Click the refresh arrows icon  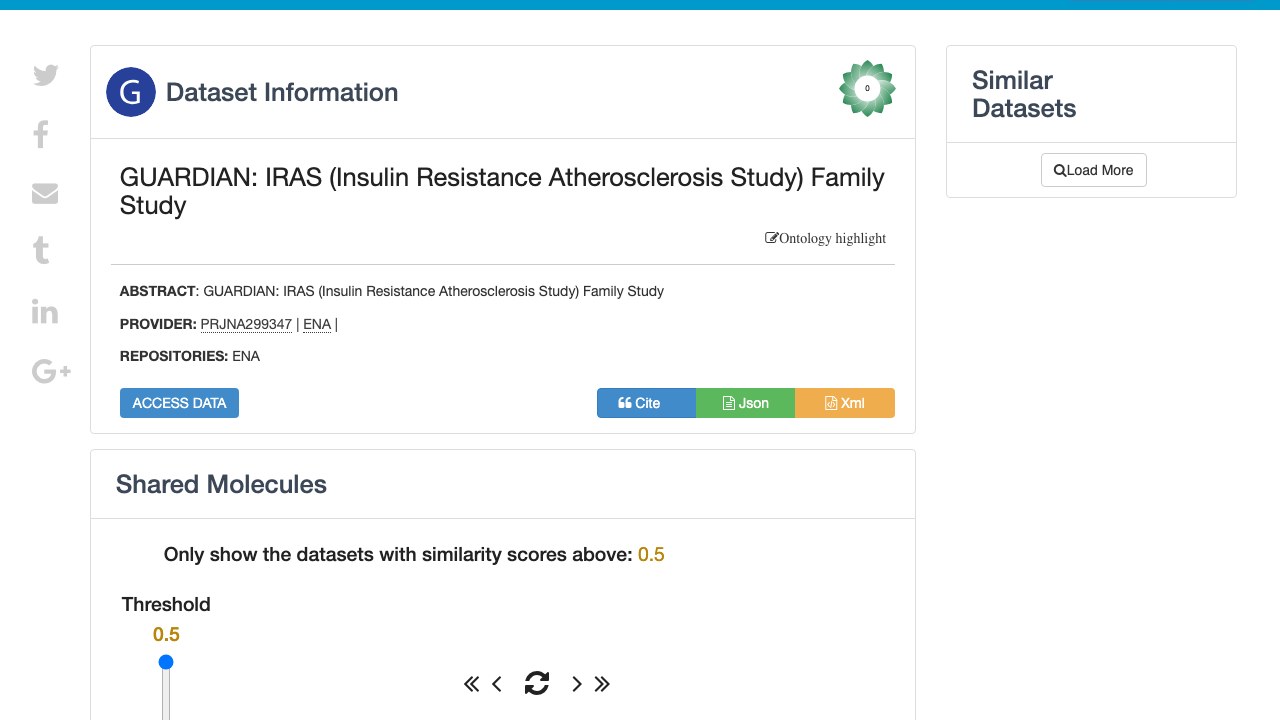pyautogui.click(x=537, y=683)
